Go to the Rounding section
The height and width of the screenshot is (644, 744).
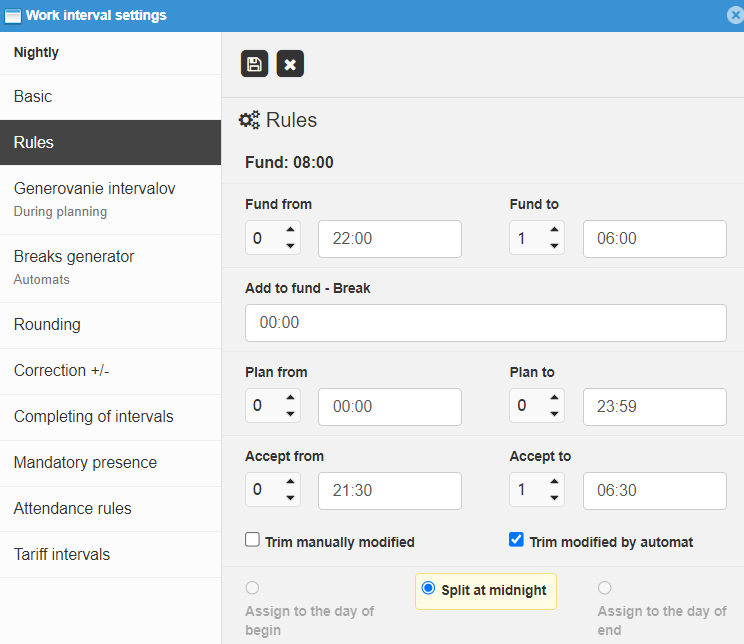[x=111, y=325]
